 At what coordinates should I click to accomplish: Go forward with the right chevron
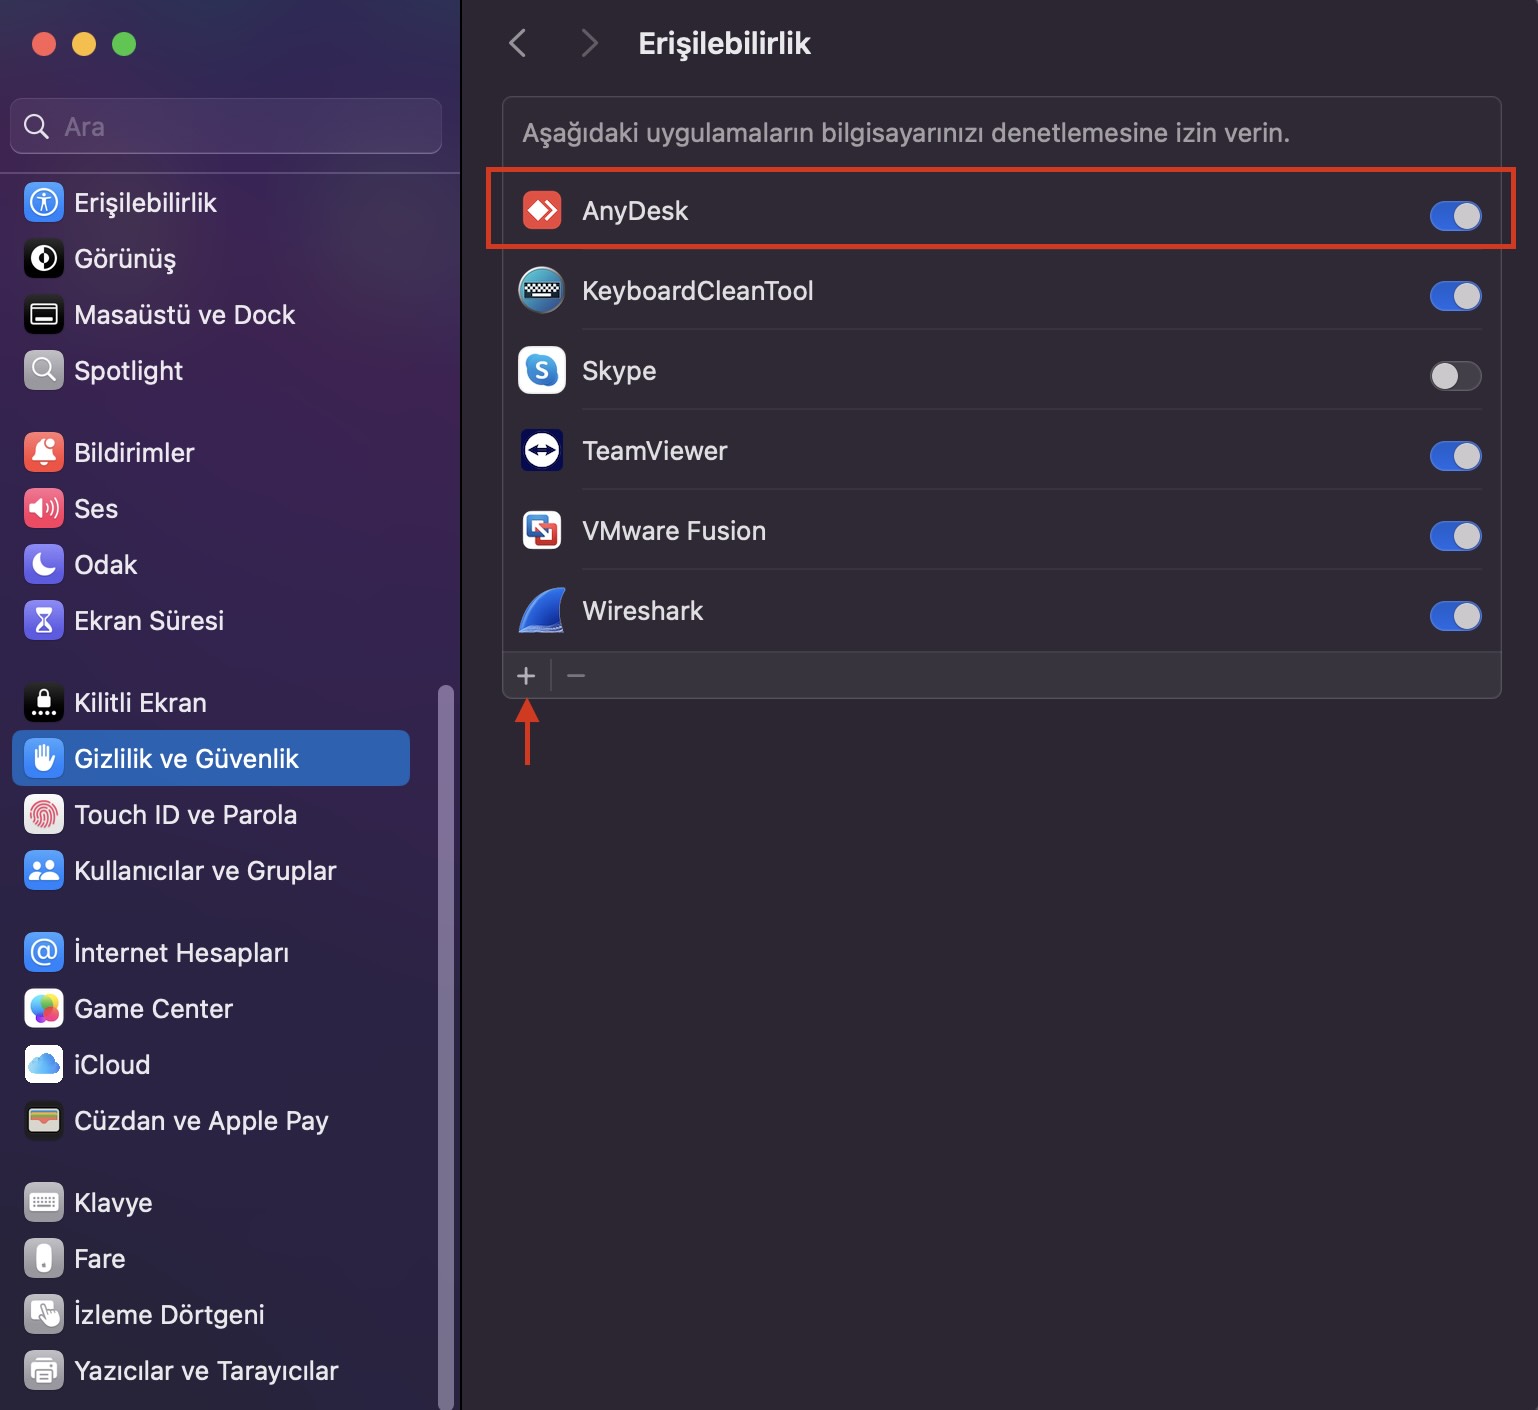[x=589, y=43]
